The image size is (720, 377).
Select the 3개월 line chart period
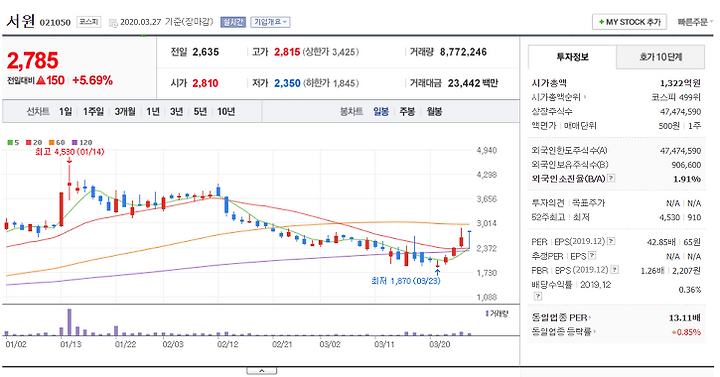pos(125,112)
